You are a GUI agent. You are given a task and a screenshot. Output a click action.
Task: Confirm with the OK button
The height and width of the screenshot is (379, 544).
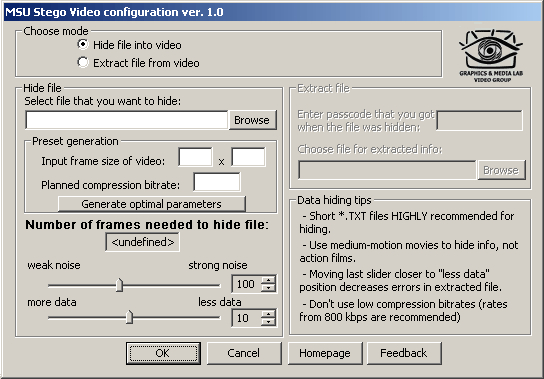163,353
